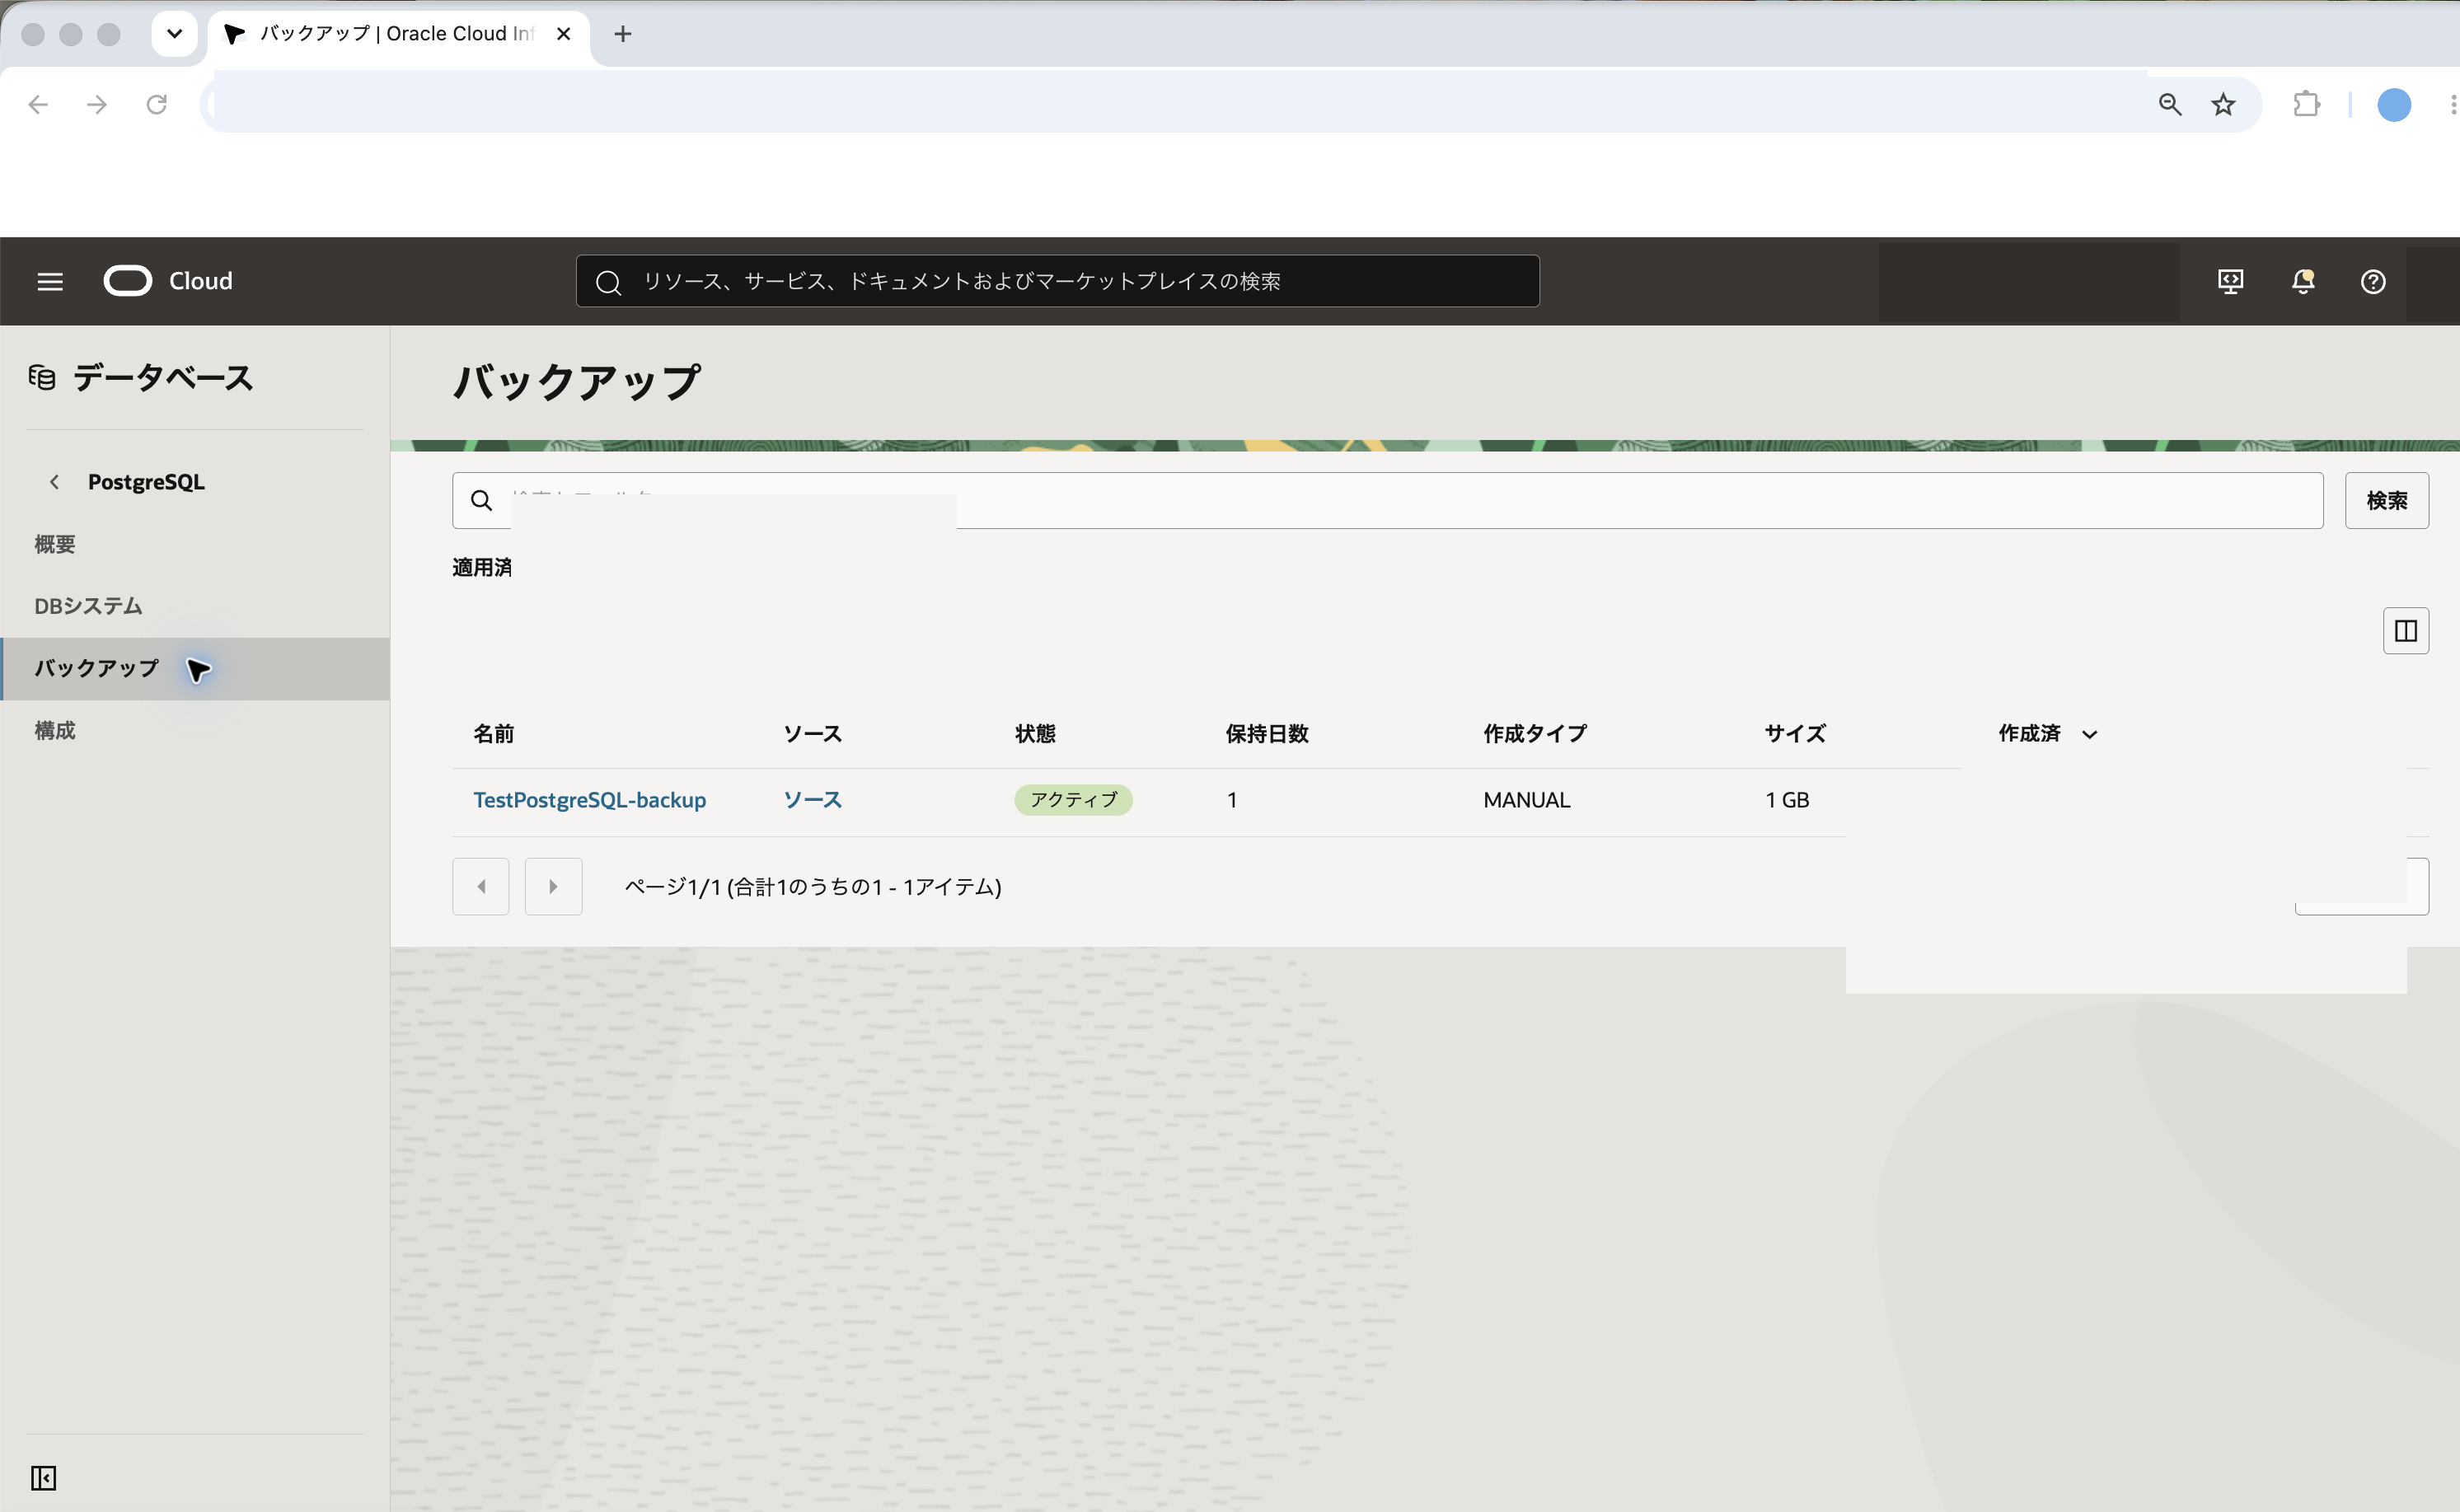Reload the browser page
The width and height of the screenshot is (2460, 1512).
(x=157, y=105)
